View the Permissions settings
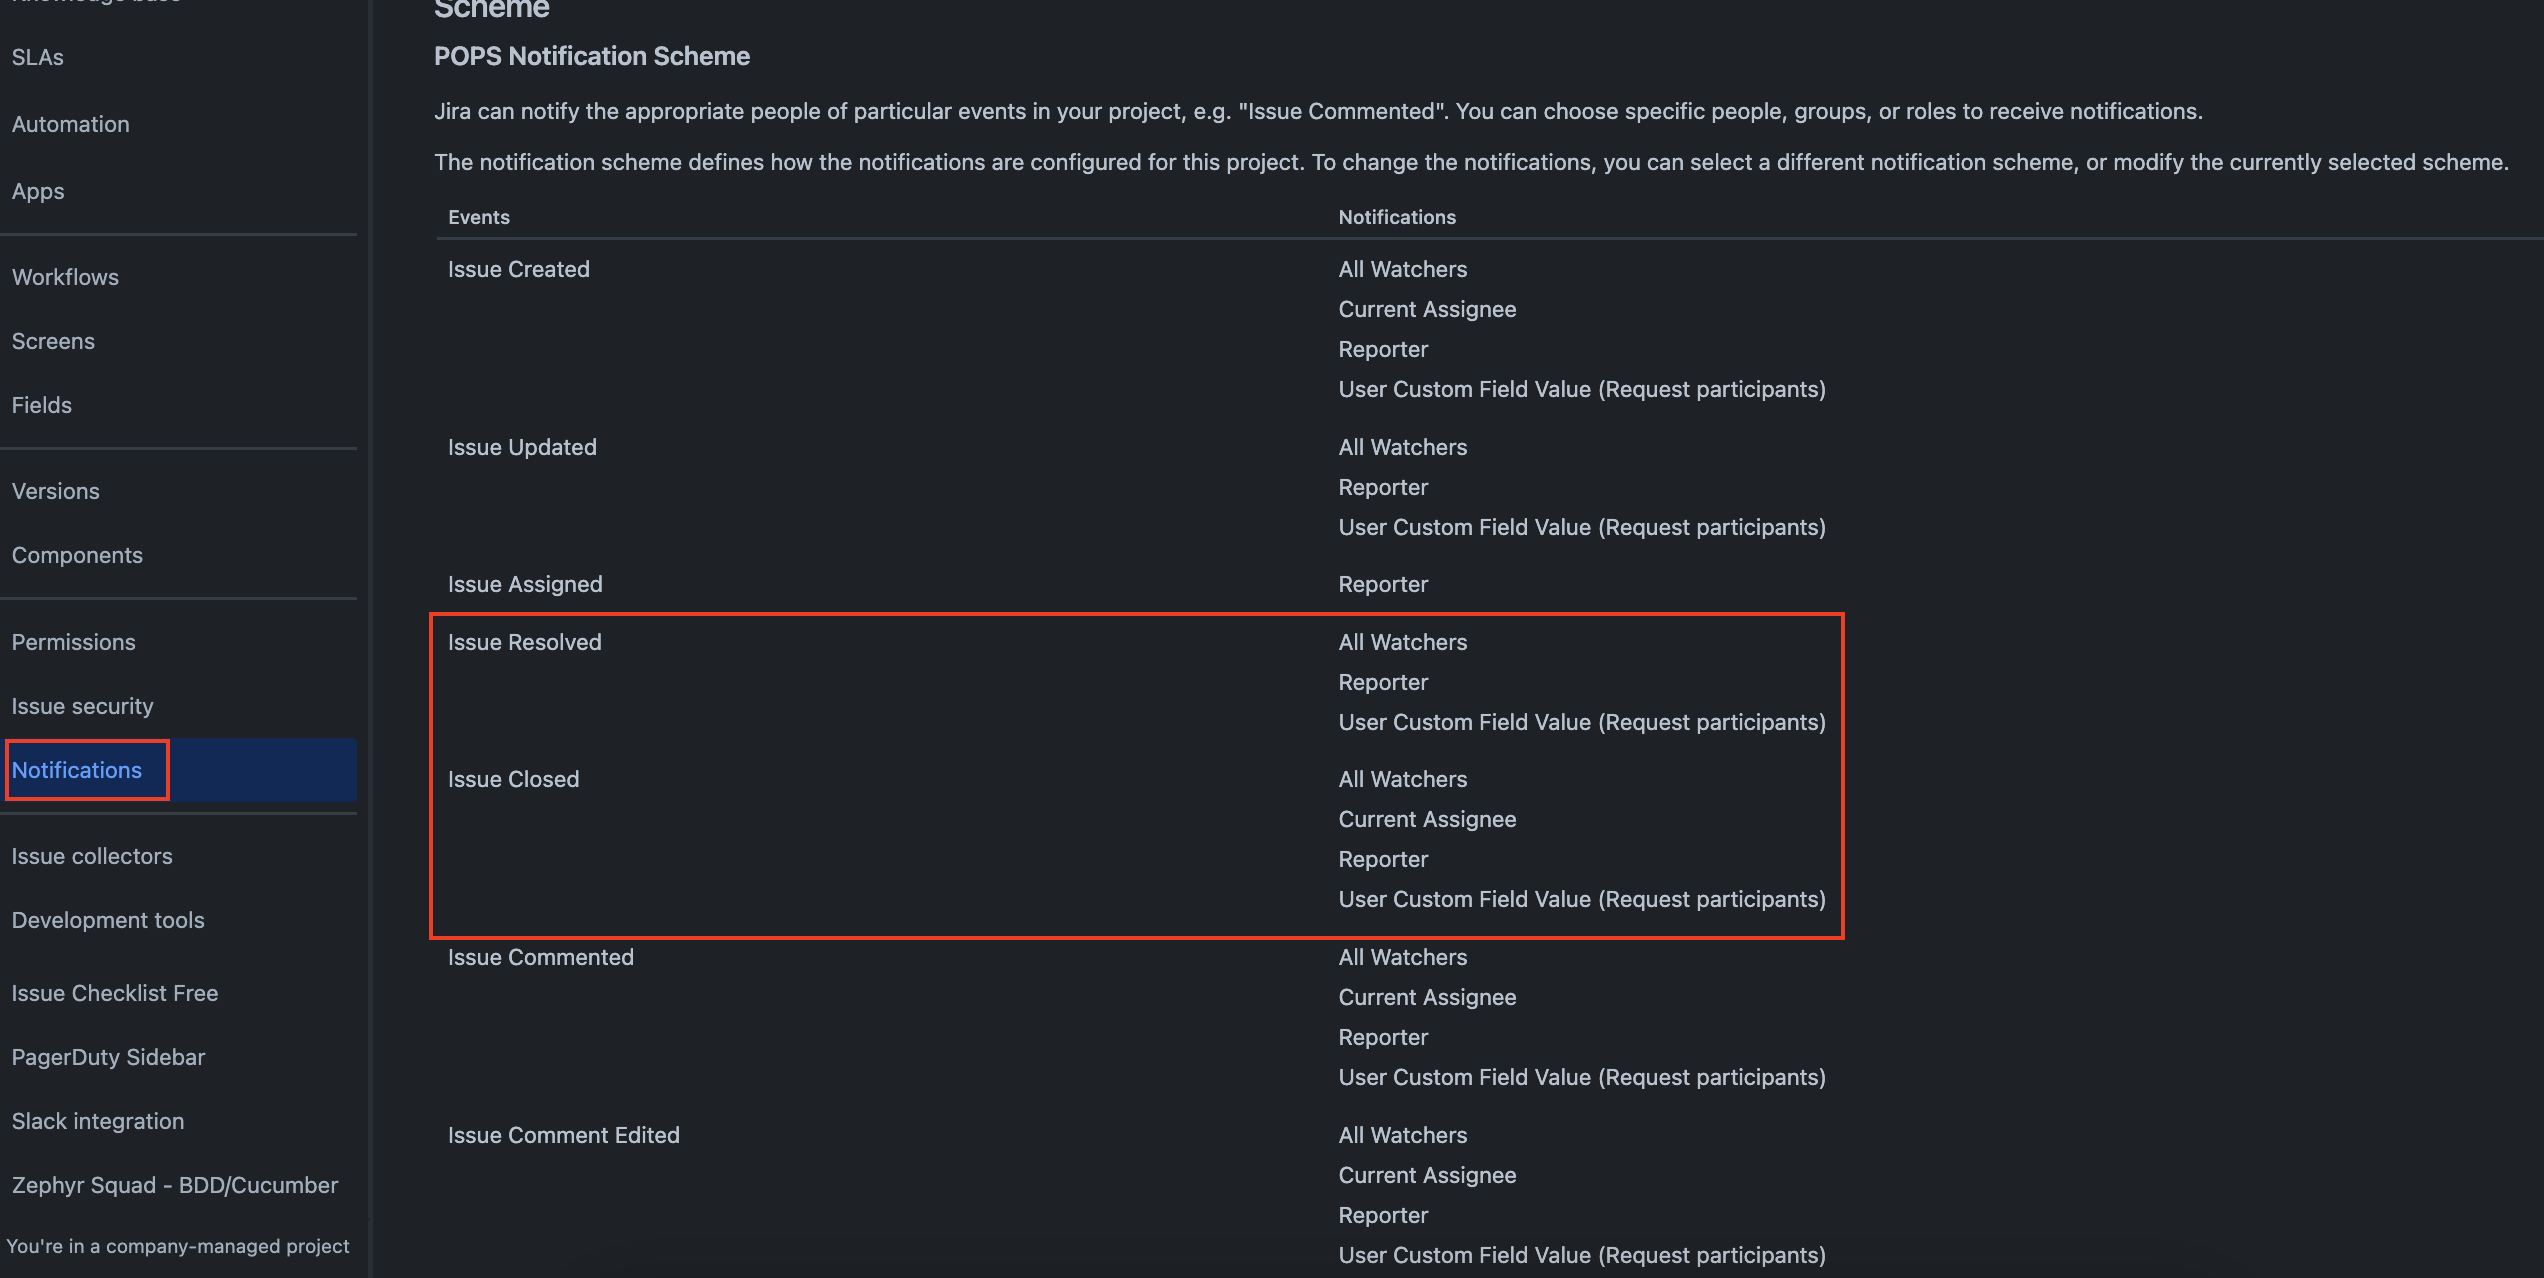The width and height of the screenshot is (2544, 1278). [73, 642]
